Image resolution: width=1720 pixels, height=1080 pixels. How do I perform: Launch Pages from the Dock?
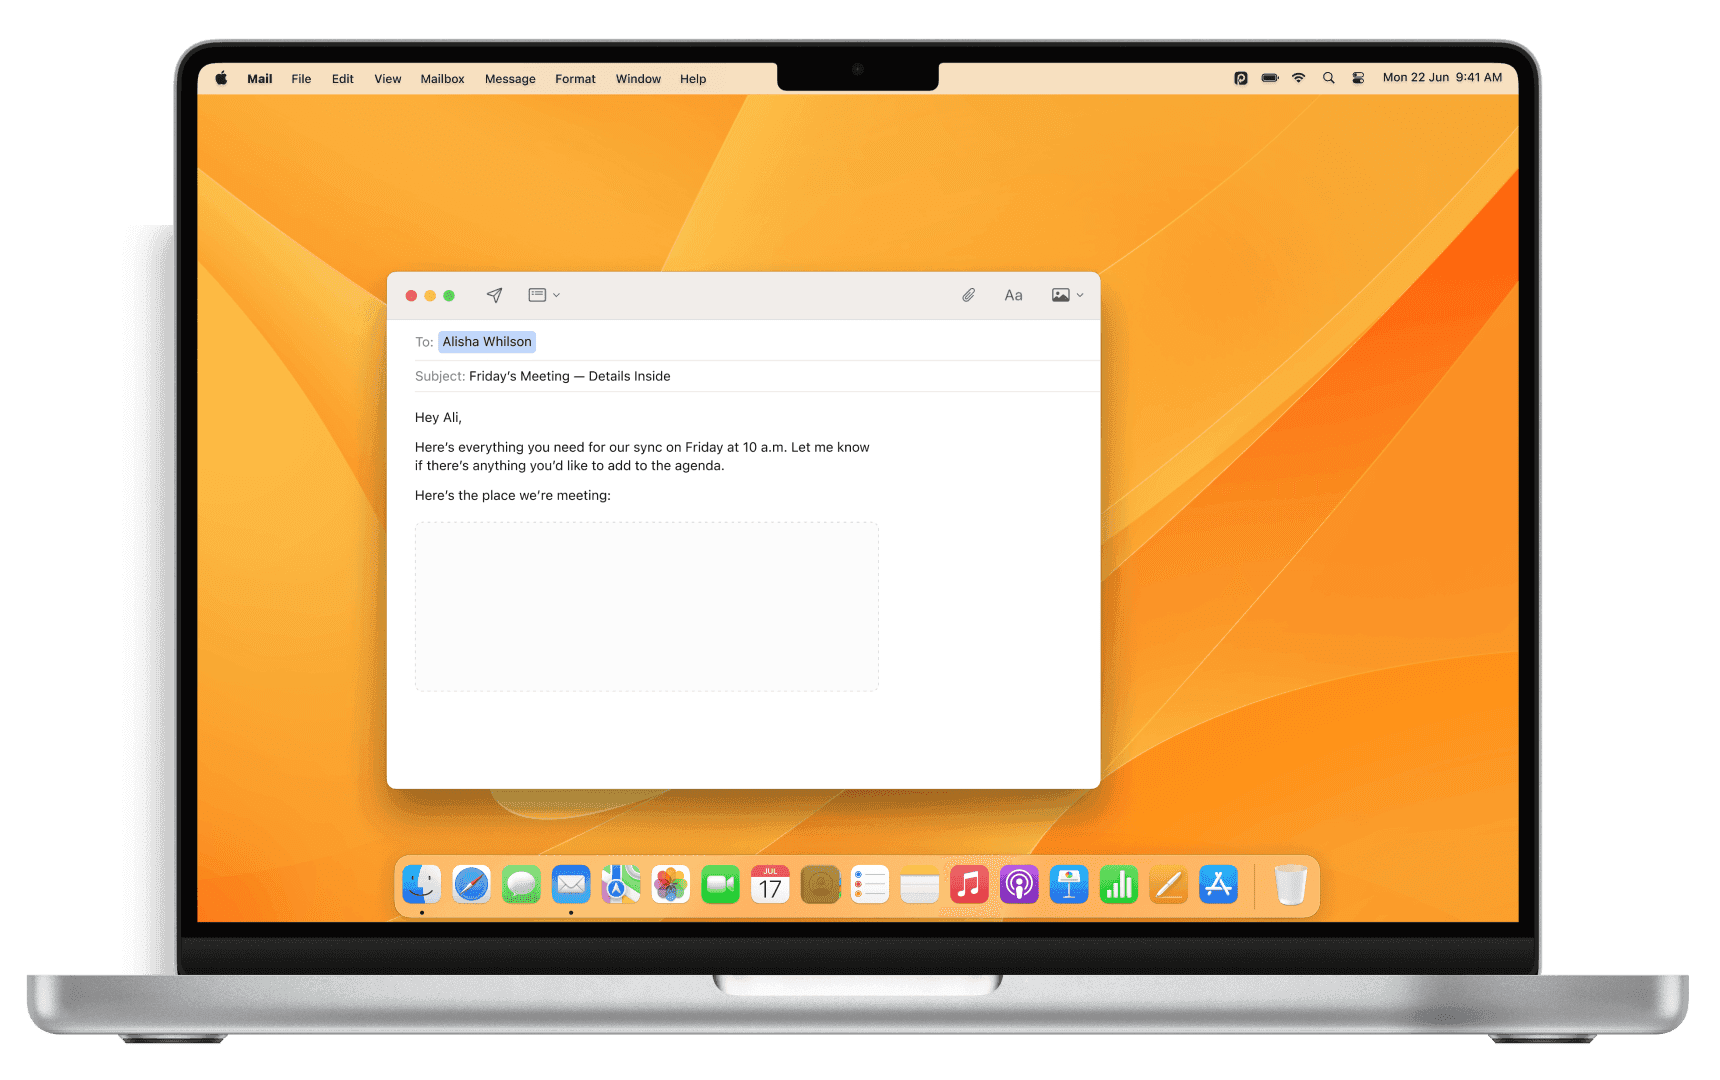pos(1168,885)
